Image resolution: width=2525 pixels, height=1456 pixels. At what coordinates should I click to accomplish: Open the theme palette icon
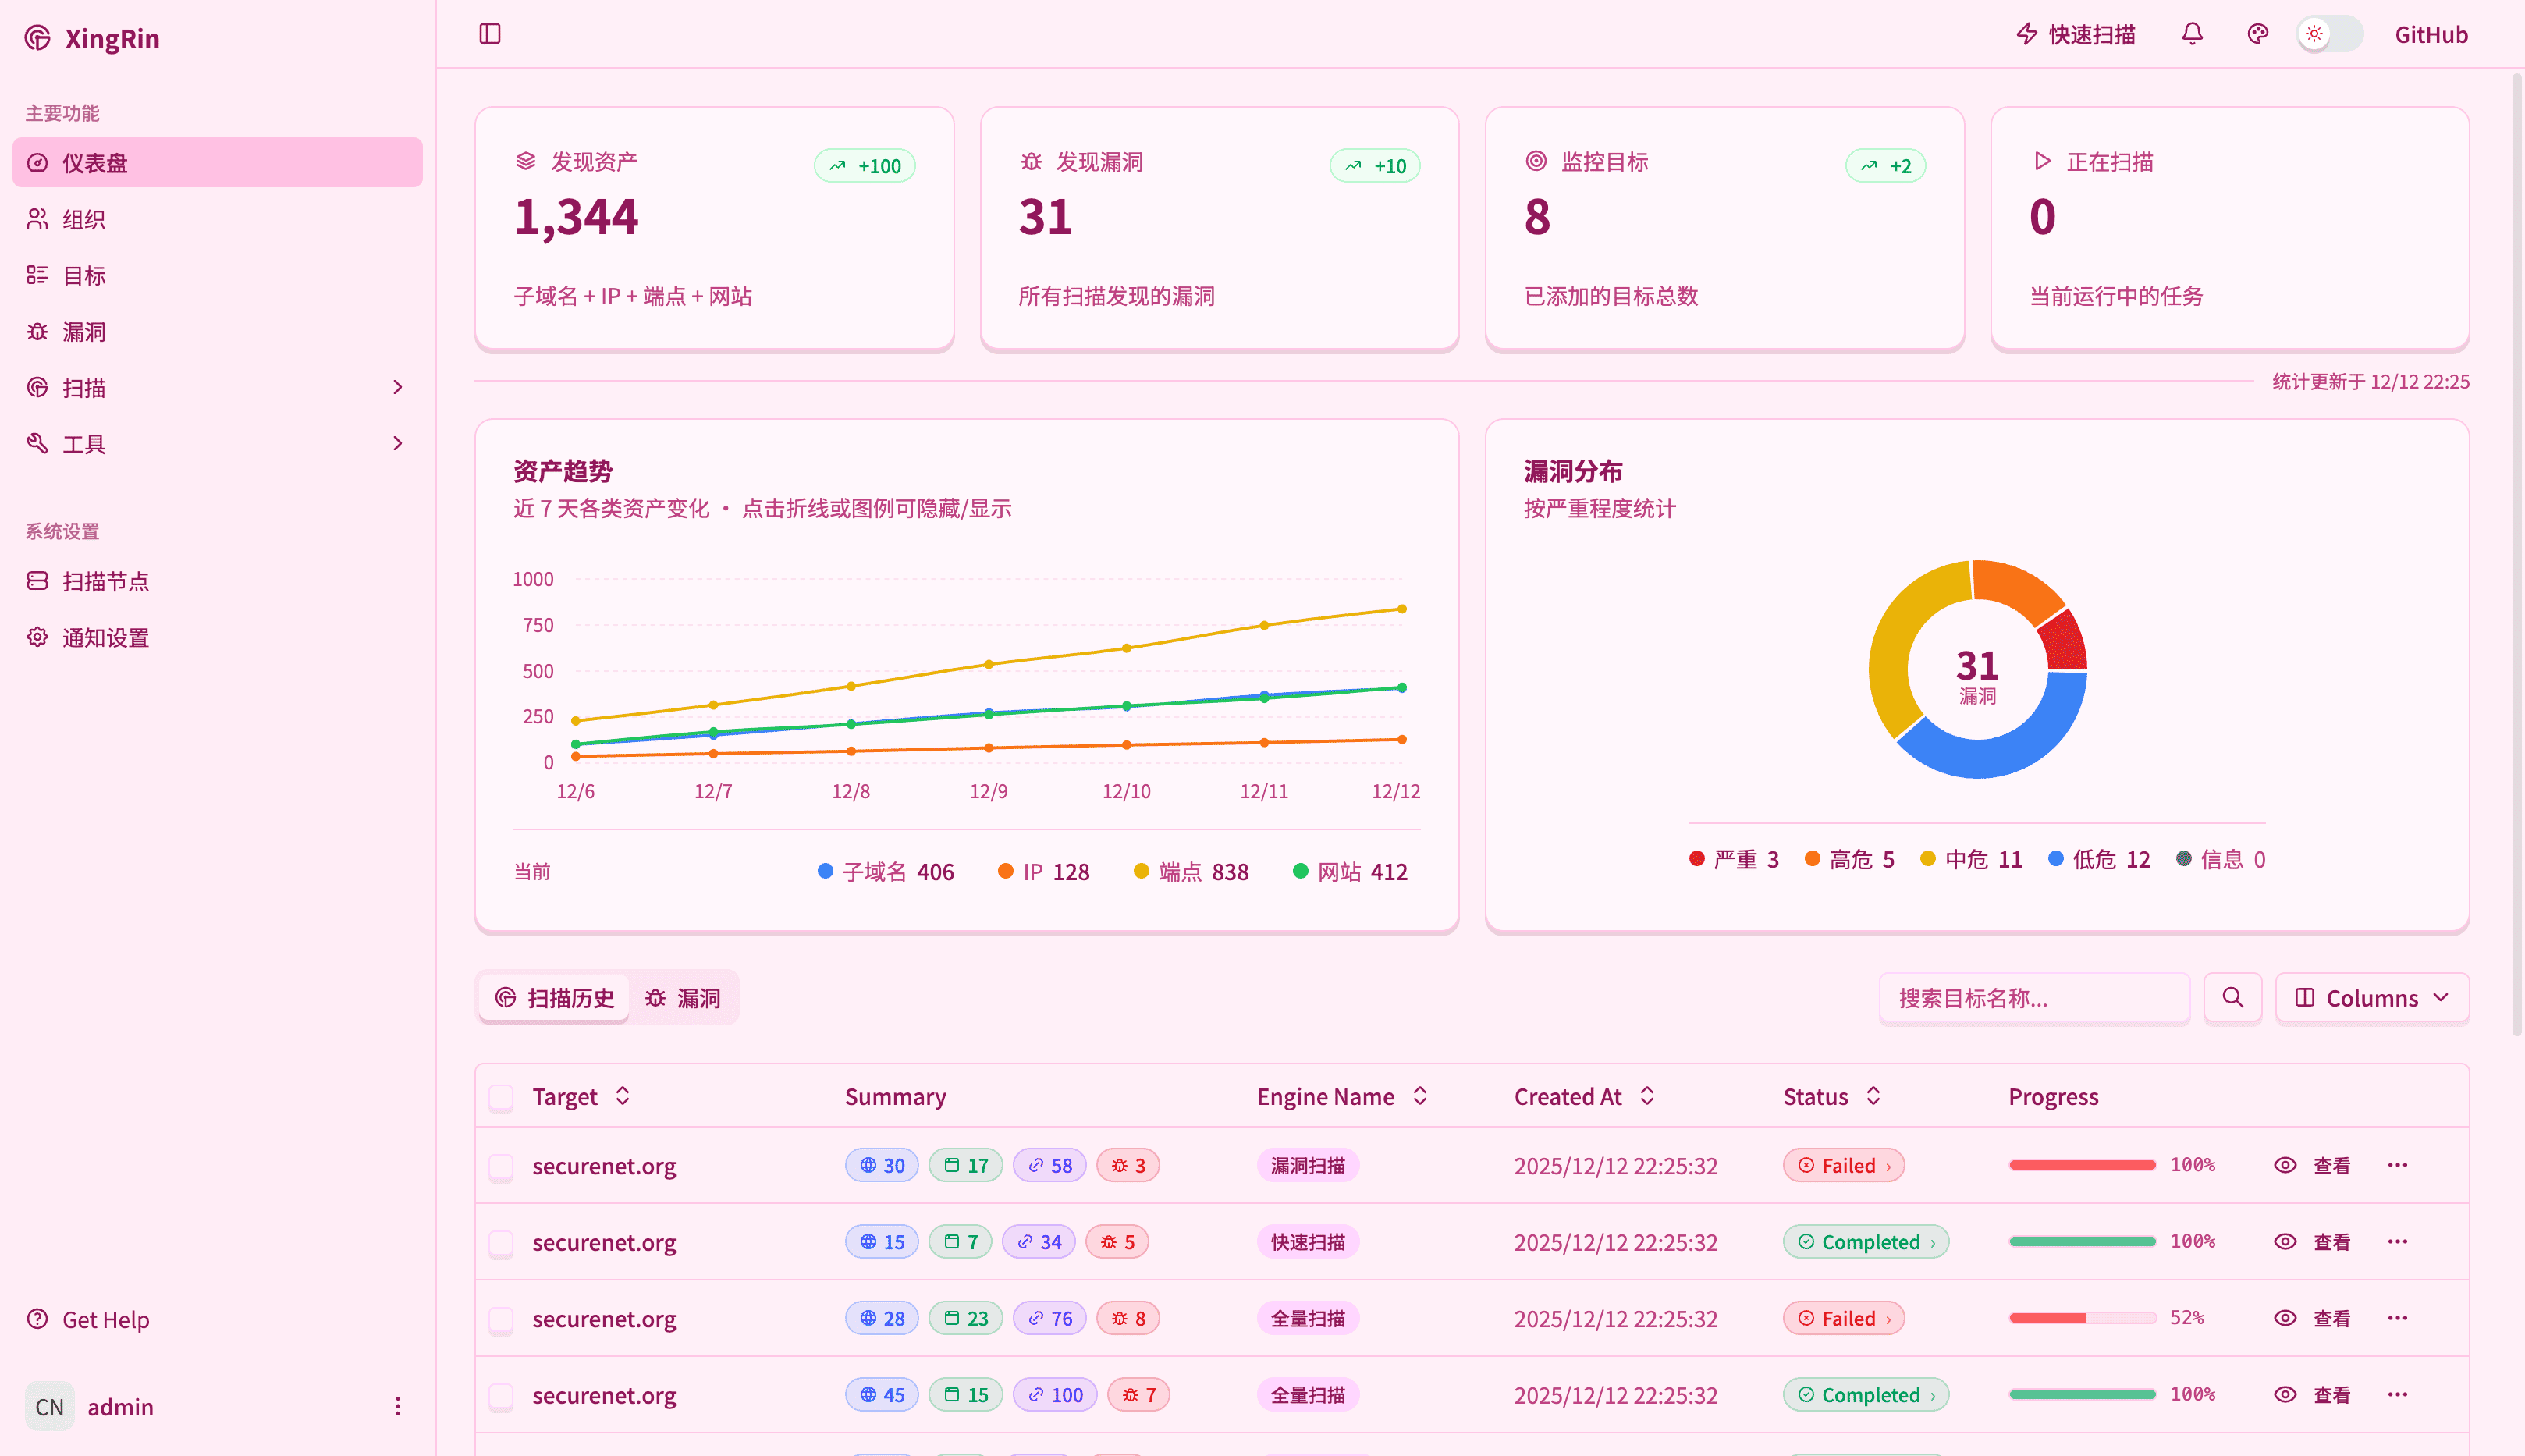point(2257,34)
